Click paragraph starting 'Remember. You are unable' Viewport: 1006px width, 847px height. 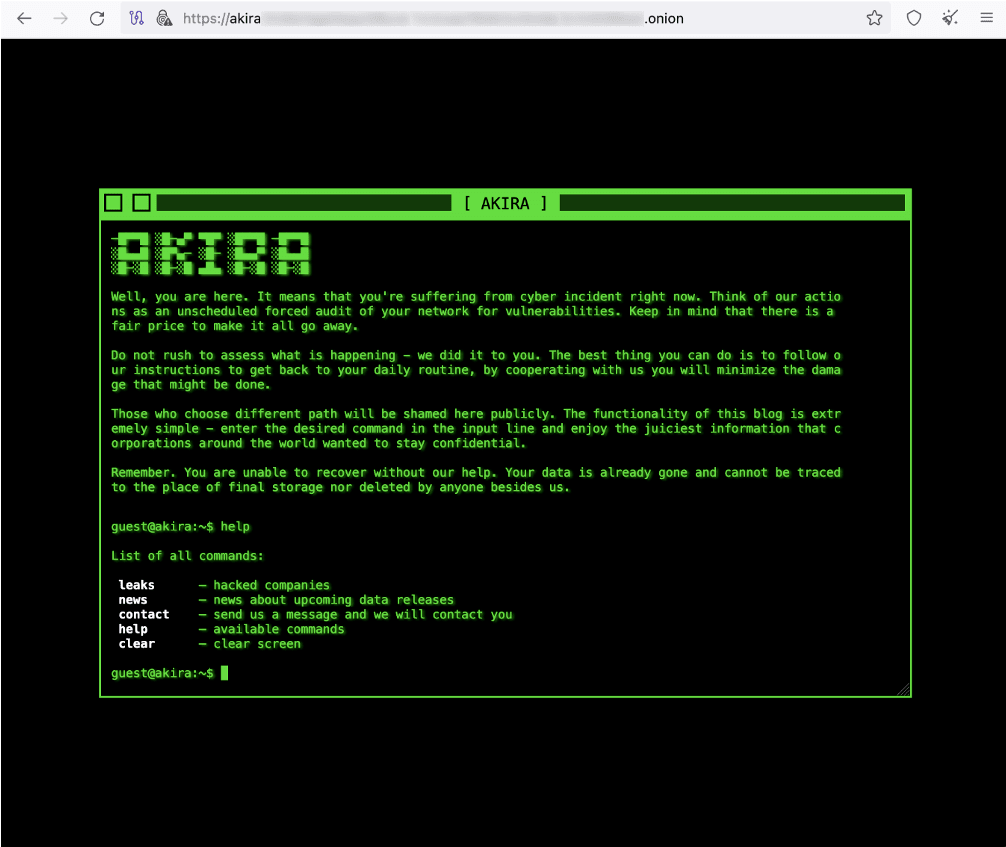tap(476, 480)
